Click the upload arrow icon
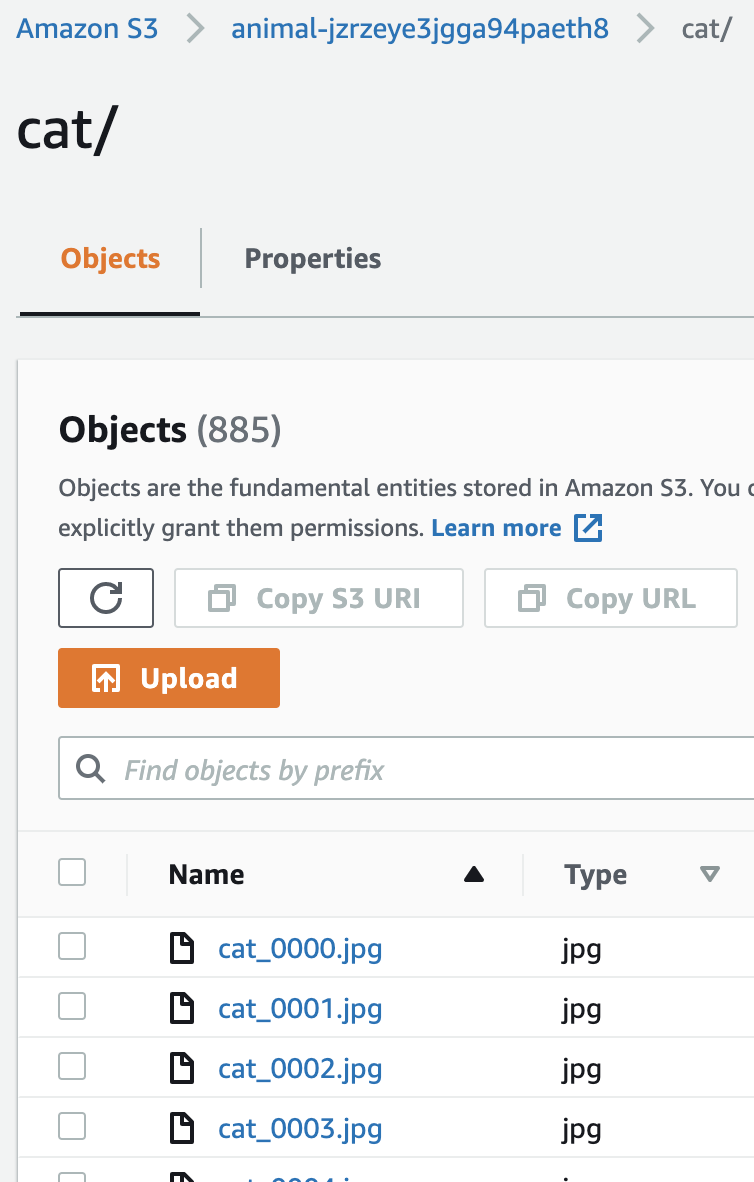The image size is (754, 1182). click(x=106, y=679)
